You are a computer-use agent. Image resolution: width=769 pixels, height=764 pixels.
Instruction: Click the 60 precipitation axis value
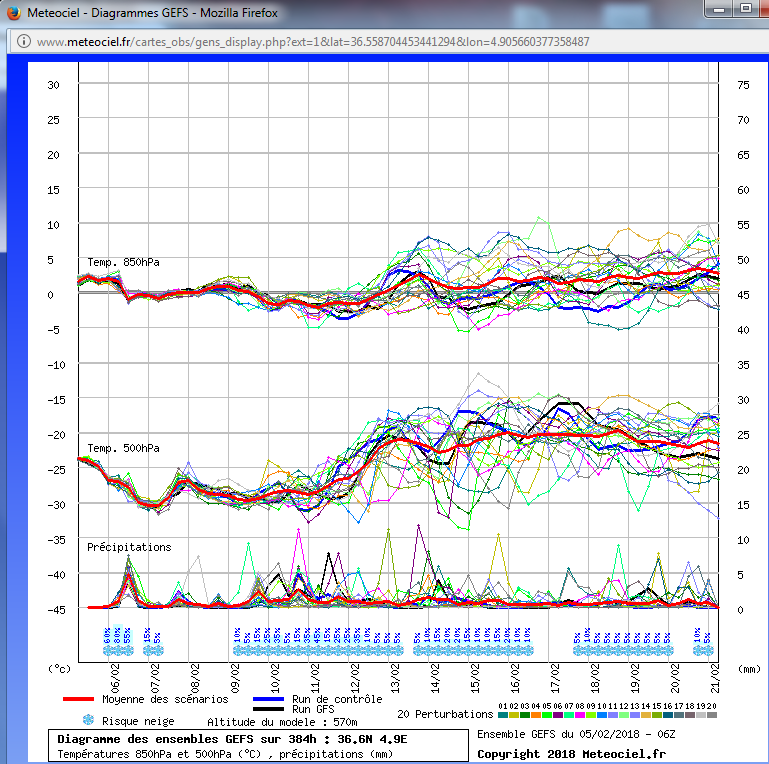[x=743, y=190]
